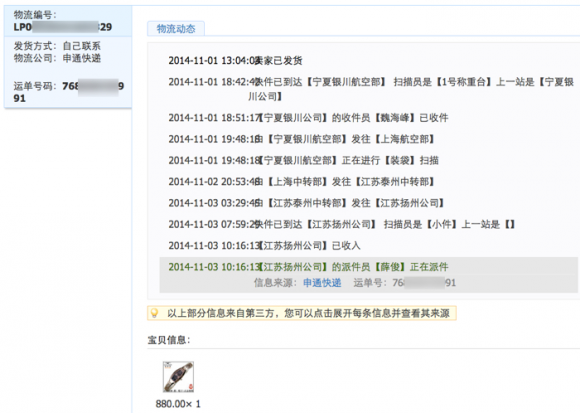Click the highlighted 薛俊 正在派件 entry

tap(308, 267)
